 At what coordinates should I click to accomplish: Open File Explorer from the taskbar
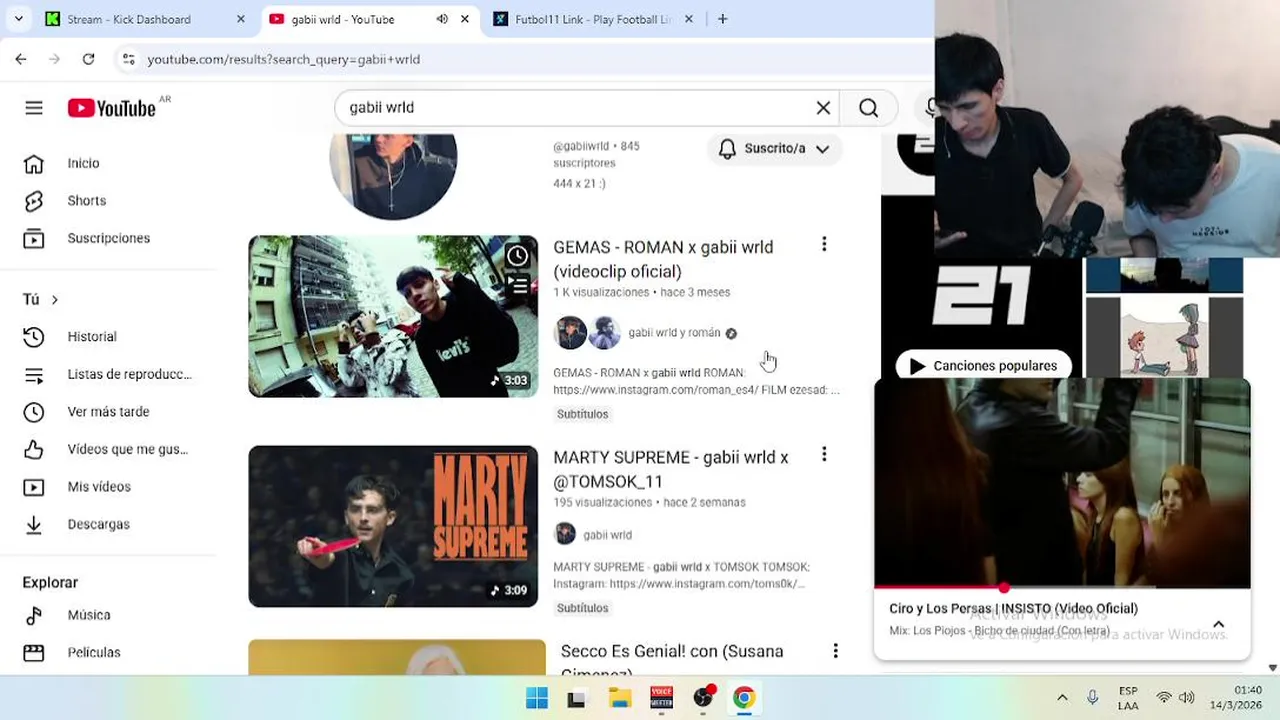point(620,698)
